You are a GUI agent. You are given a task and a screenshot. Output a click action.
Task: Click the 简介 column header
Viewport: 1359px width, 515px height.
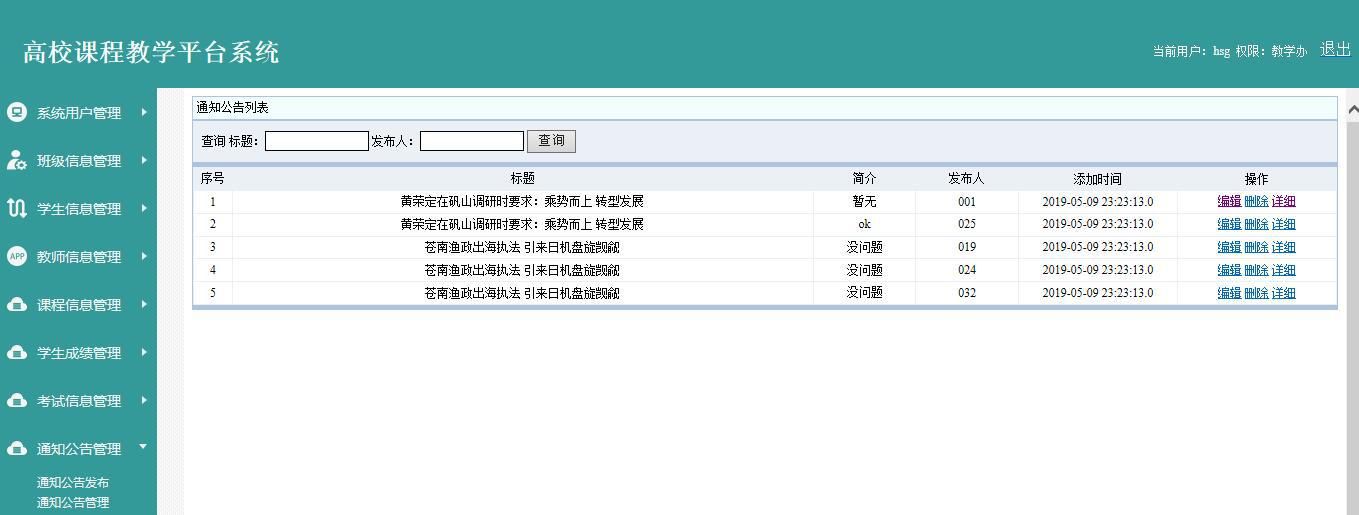click(864, 178)
